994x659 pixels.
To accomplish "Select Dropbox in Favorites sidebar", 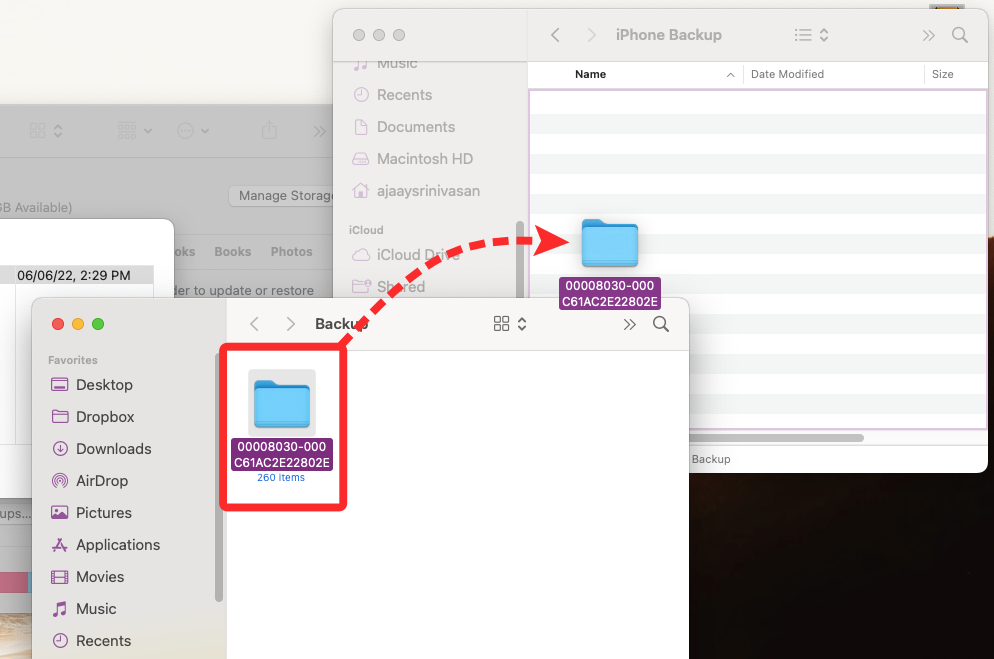I will [93, 417].
